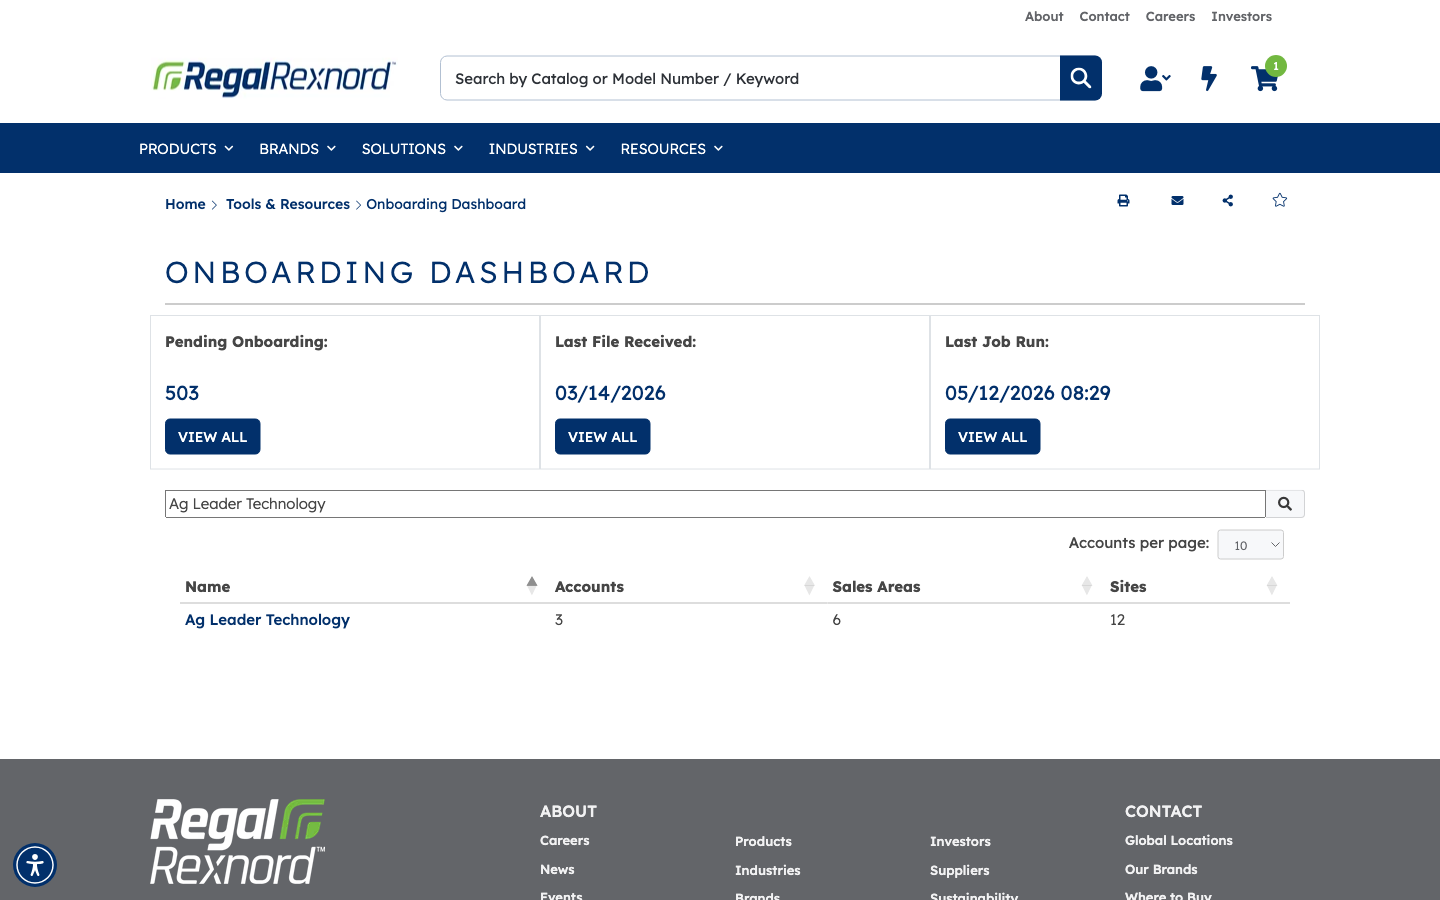View all under Last Job Run
The width and height of the screenshot is (1440, 900).
[993, 437]
